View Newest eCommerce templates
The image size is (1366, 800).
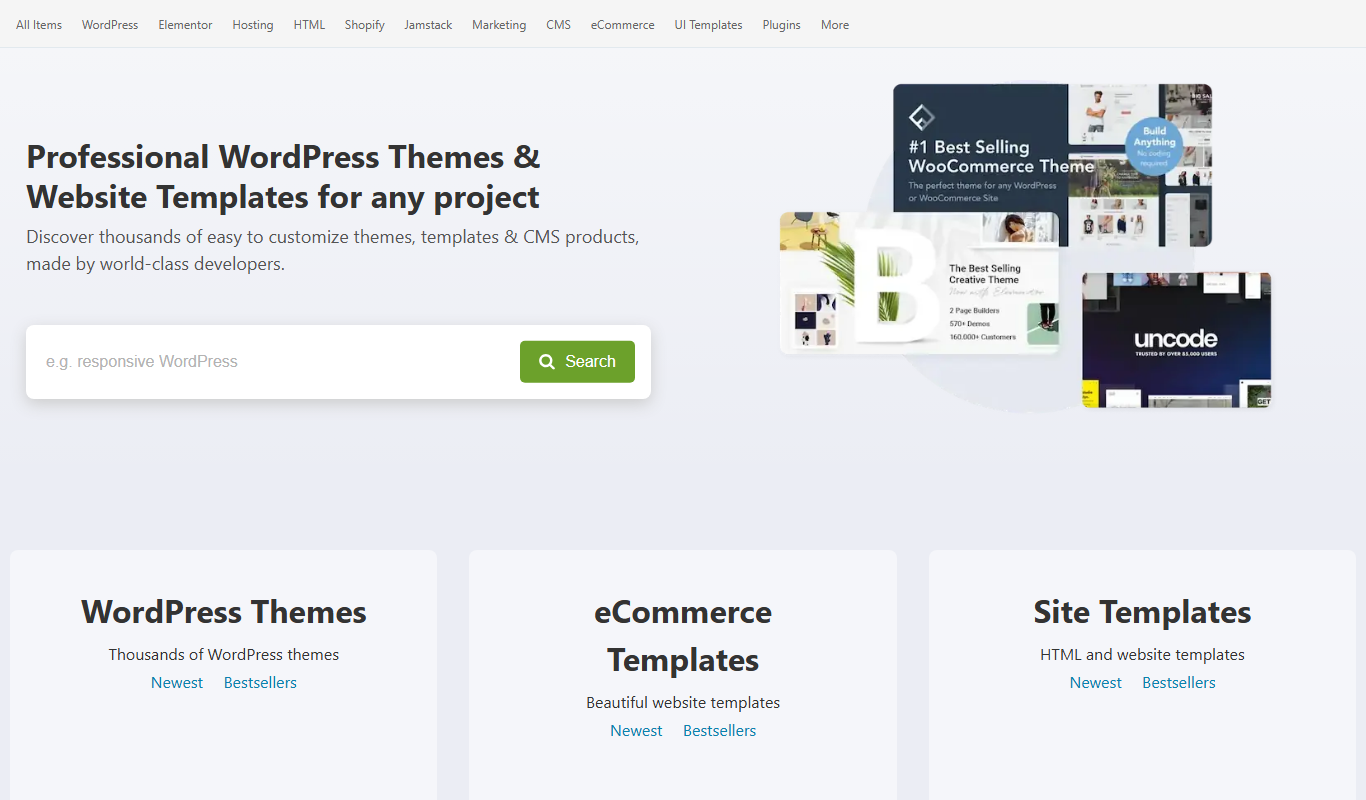[636, 731]
